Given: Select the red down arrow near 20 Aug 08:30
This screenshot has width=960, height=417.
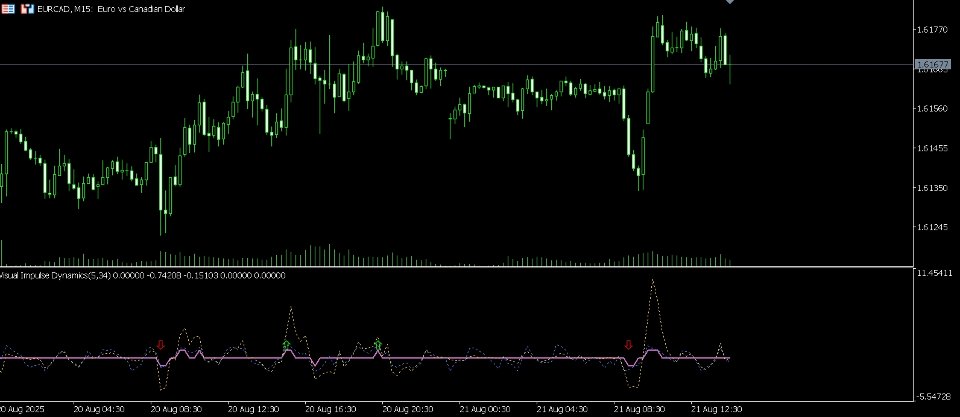Looking at the screenshot, I should click(x=161, y=345).
